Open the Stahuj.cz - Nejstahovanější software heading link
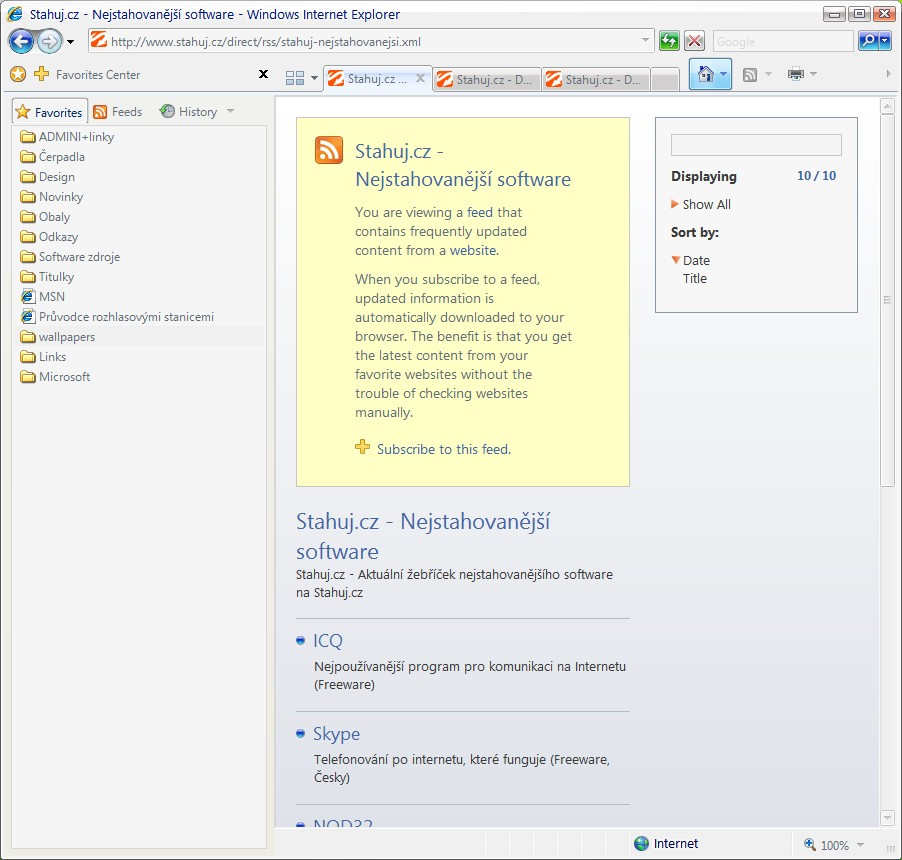 point(423,536)
